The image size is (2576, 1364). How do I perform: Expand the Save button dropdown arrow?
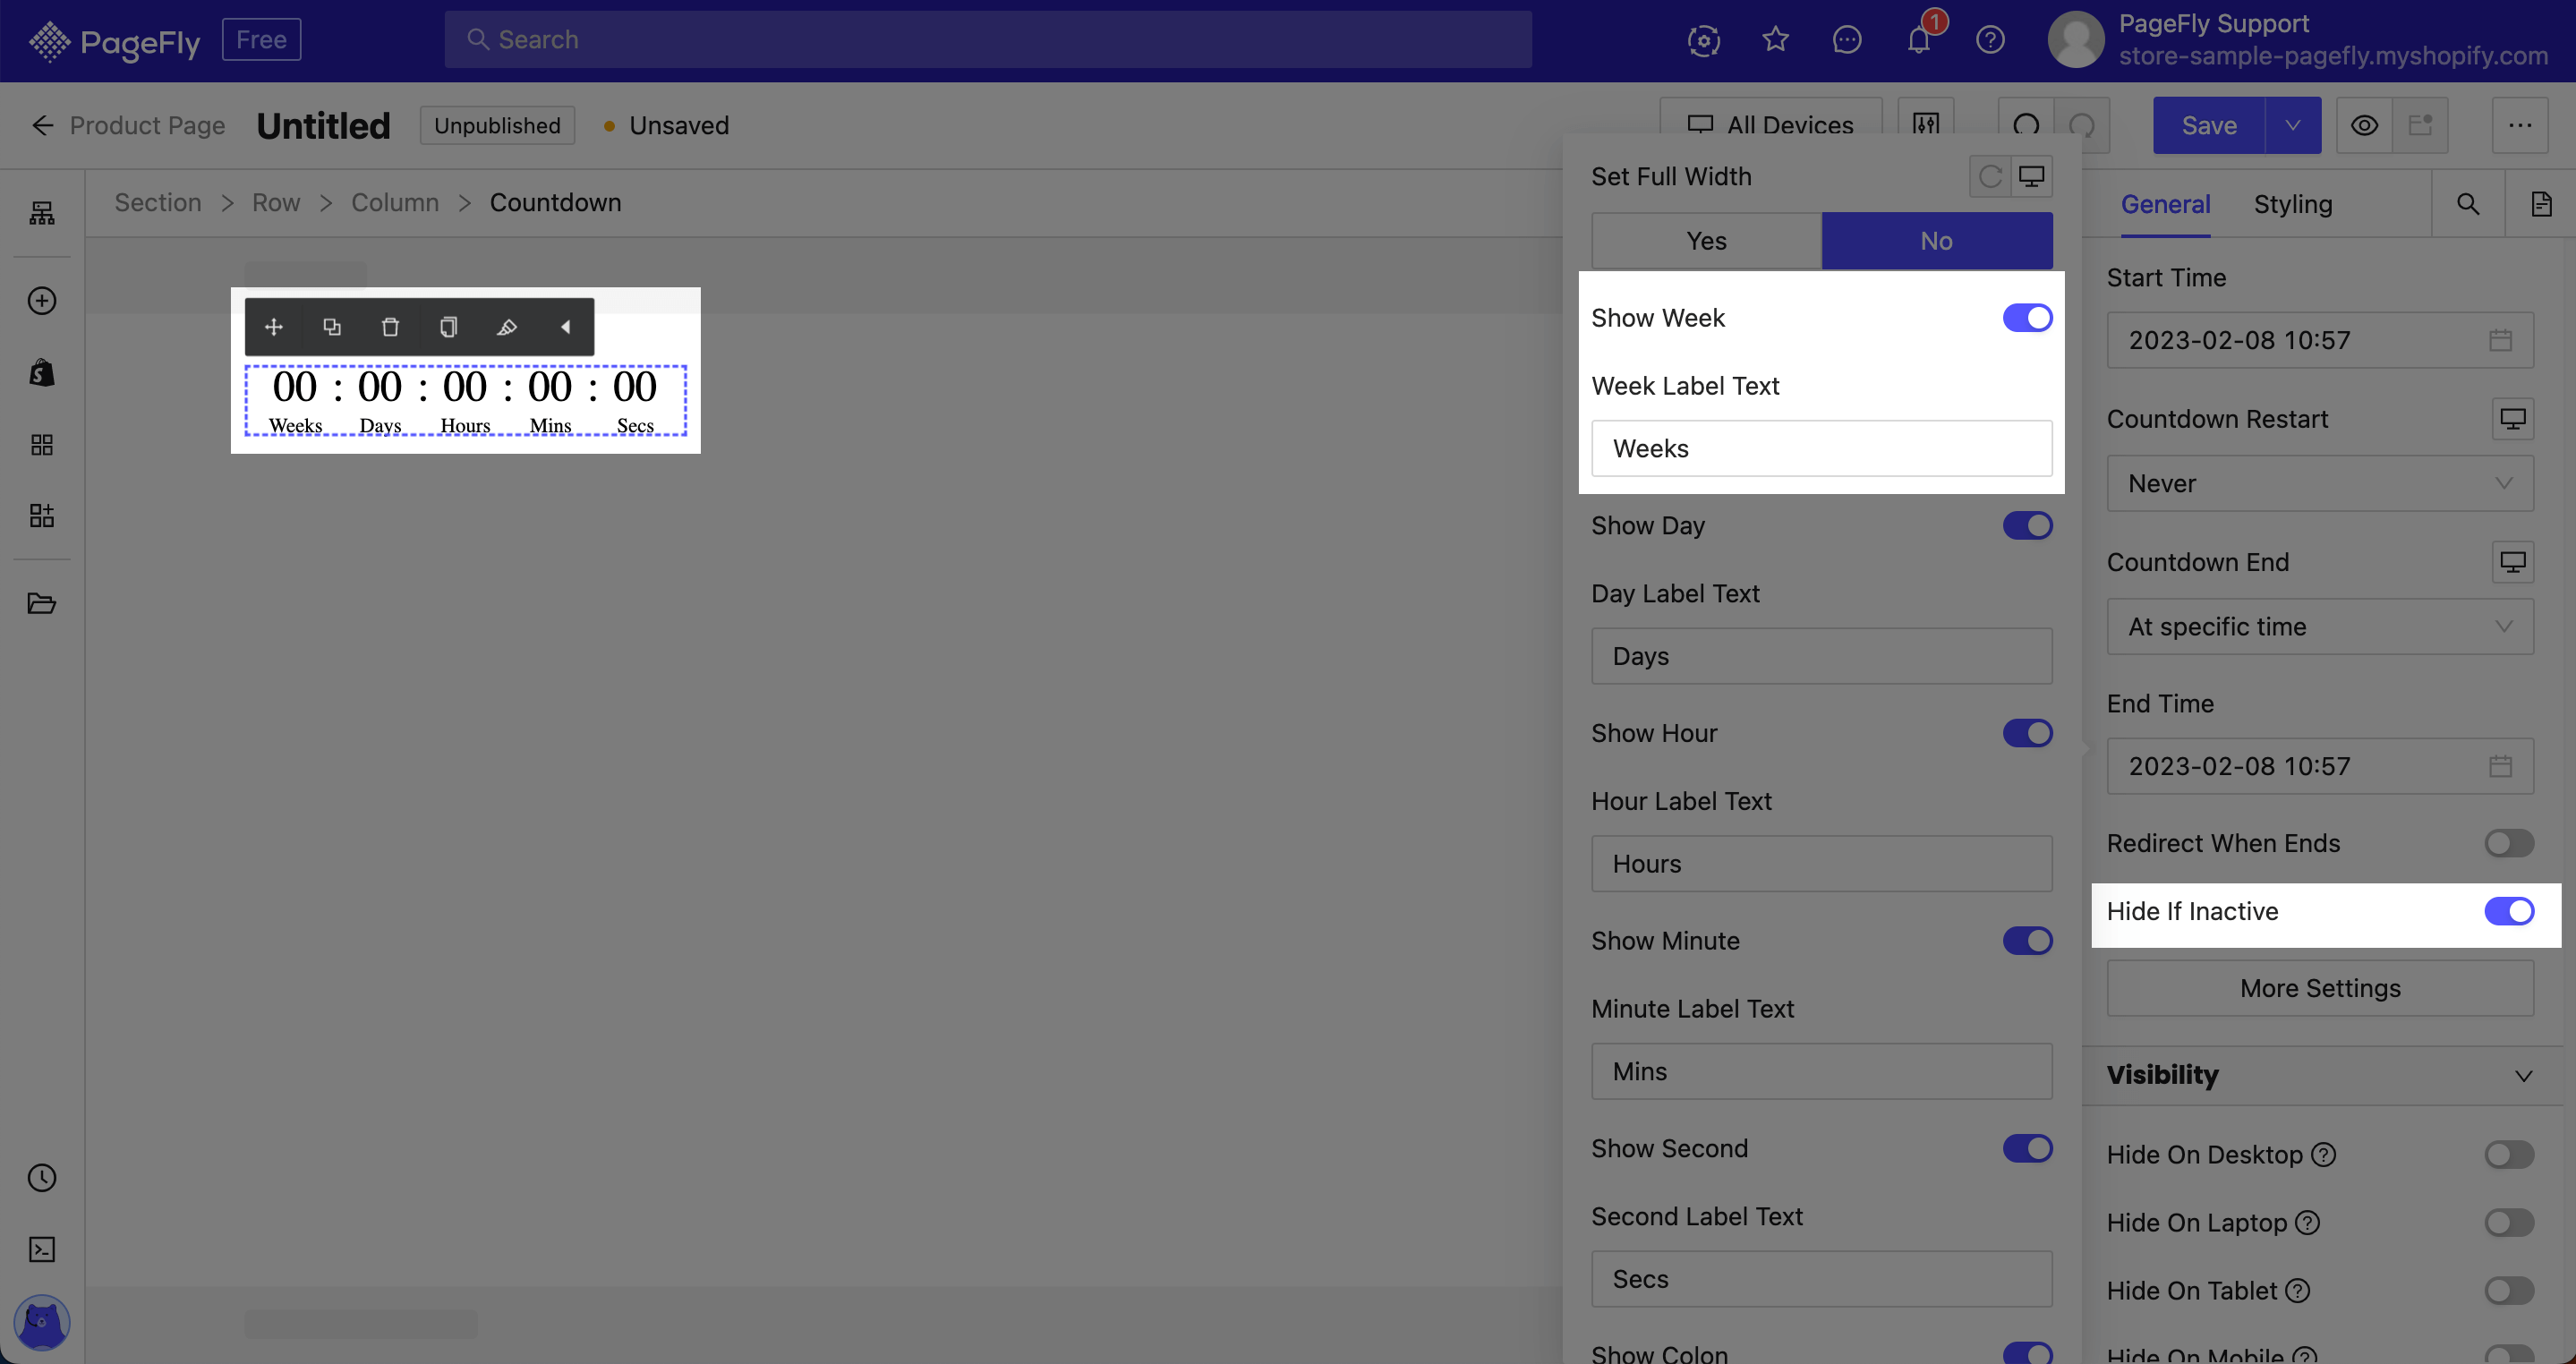pos(2293,126)
